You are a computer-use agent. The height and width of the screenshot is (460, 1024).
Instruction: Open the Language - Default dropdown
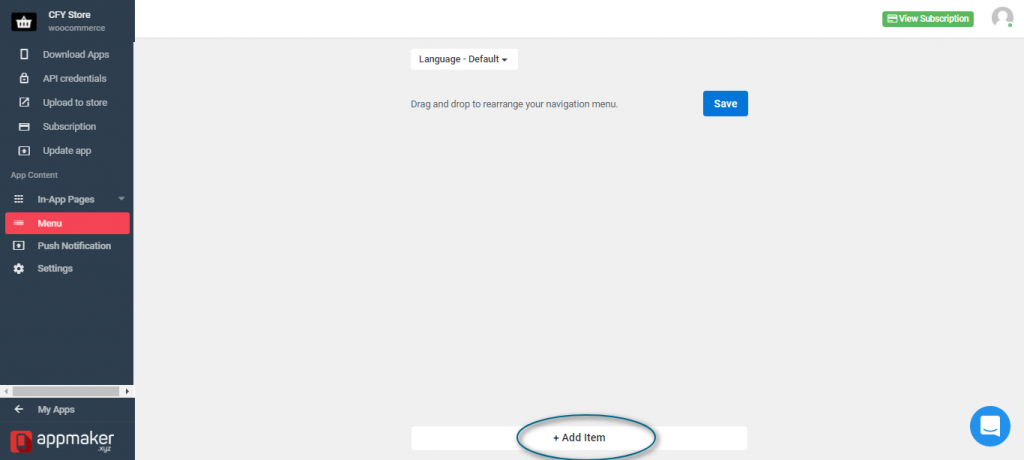pos(464,59)
